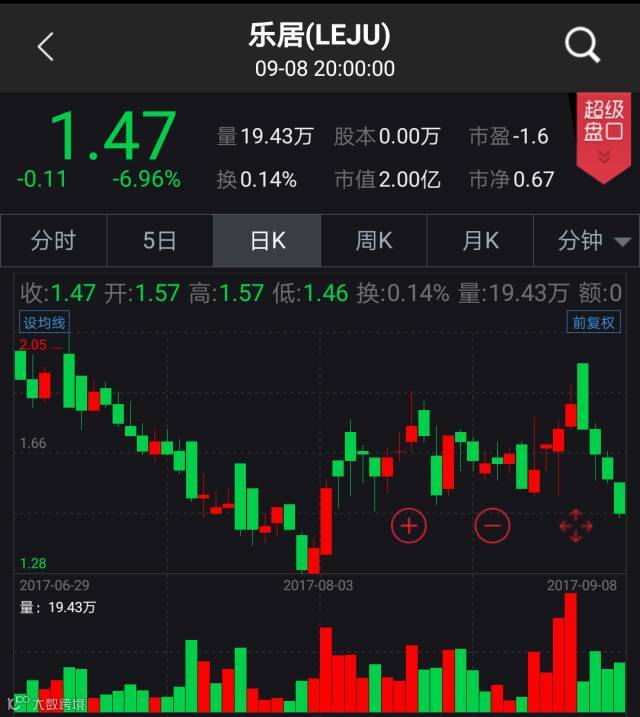The height and width of the screenshot is (717, 640).
Task: Tap the 高:1.57 high value
Action: [x=226, y=293]
